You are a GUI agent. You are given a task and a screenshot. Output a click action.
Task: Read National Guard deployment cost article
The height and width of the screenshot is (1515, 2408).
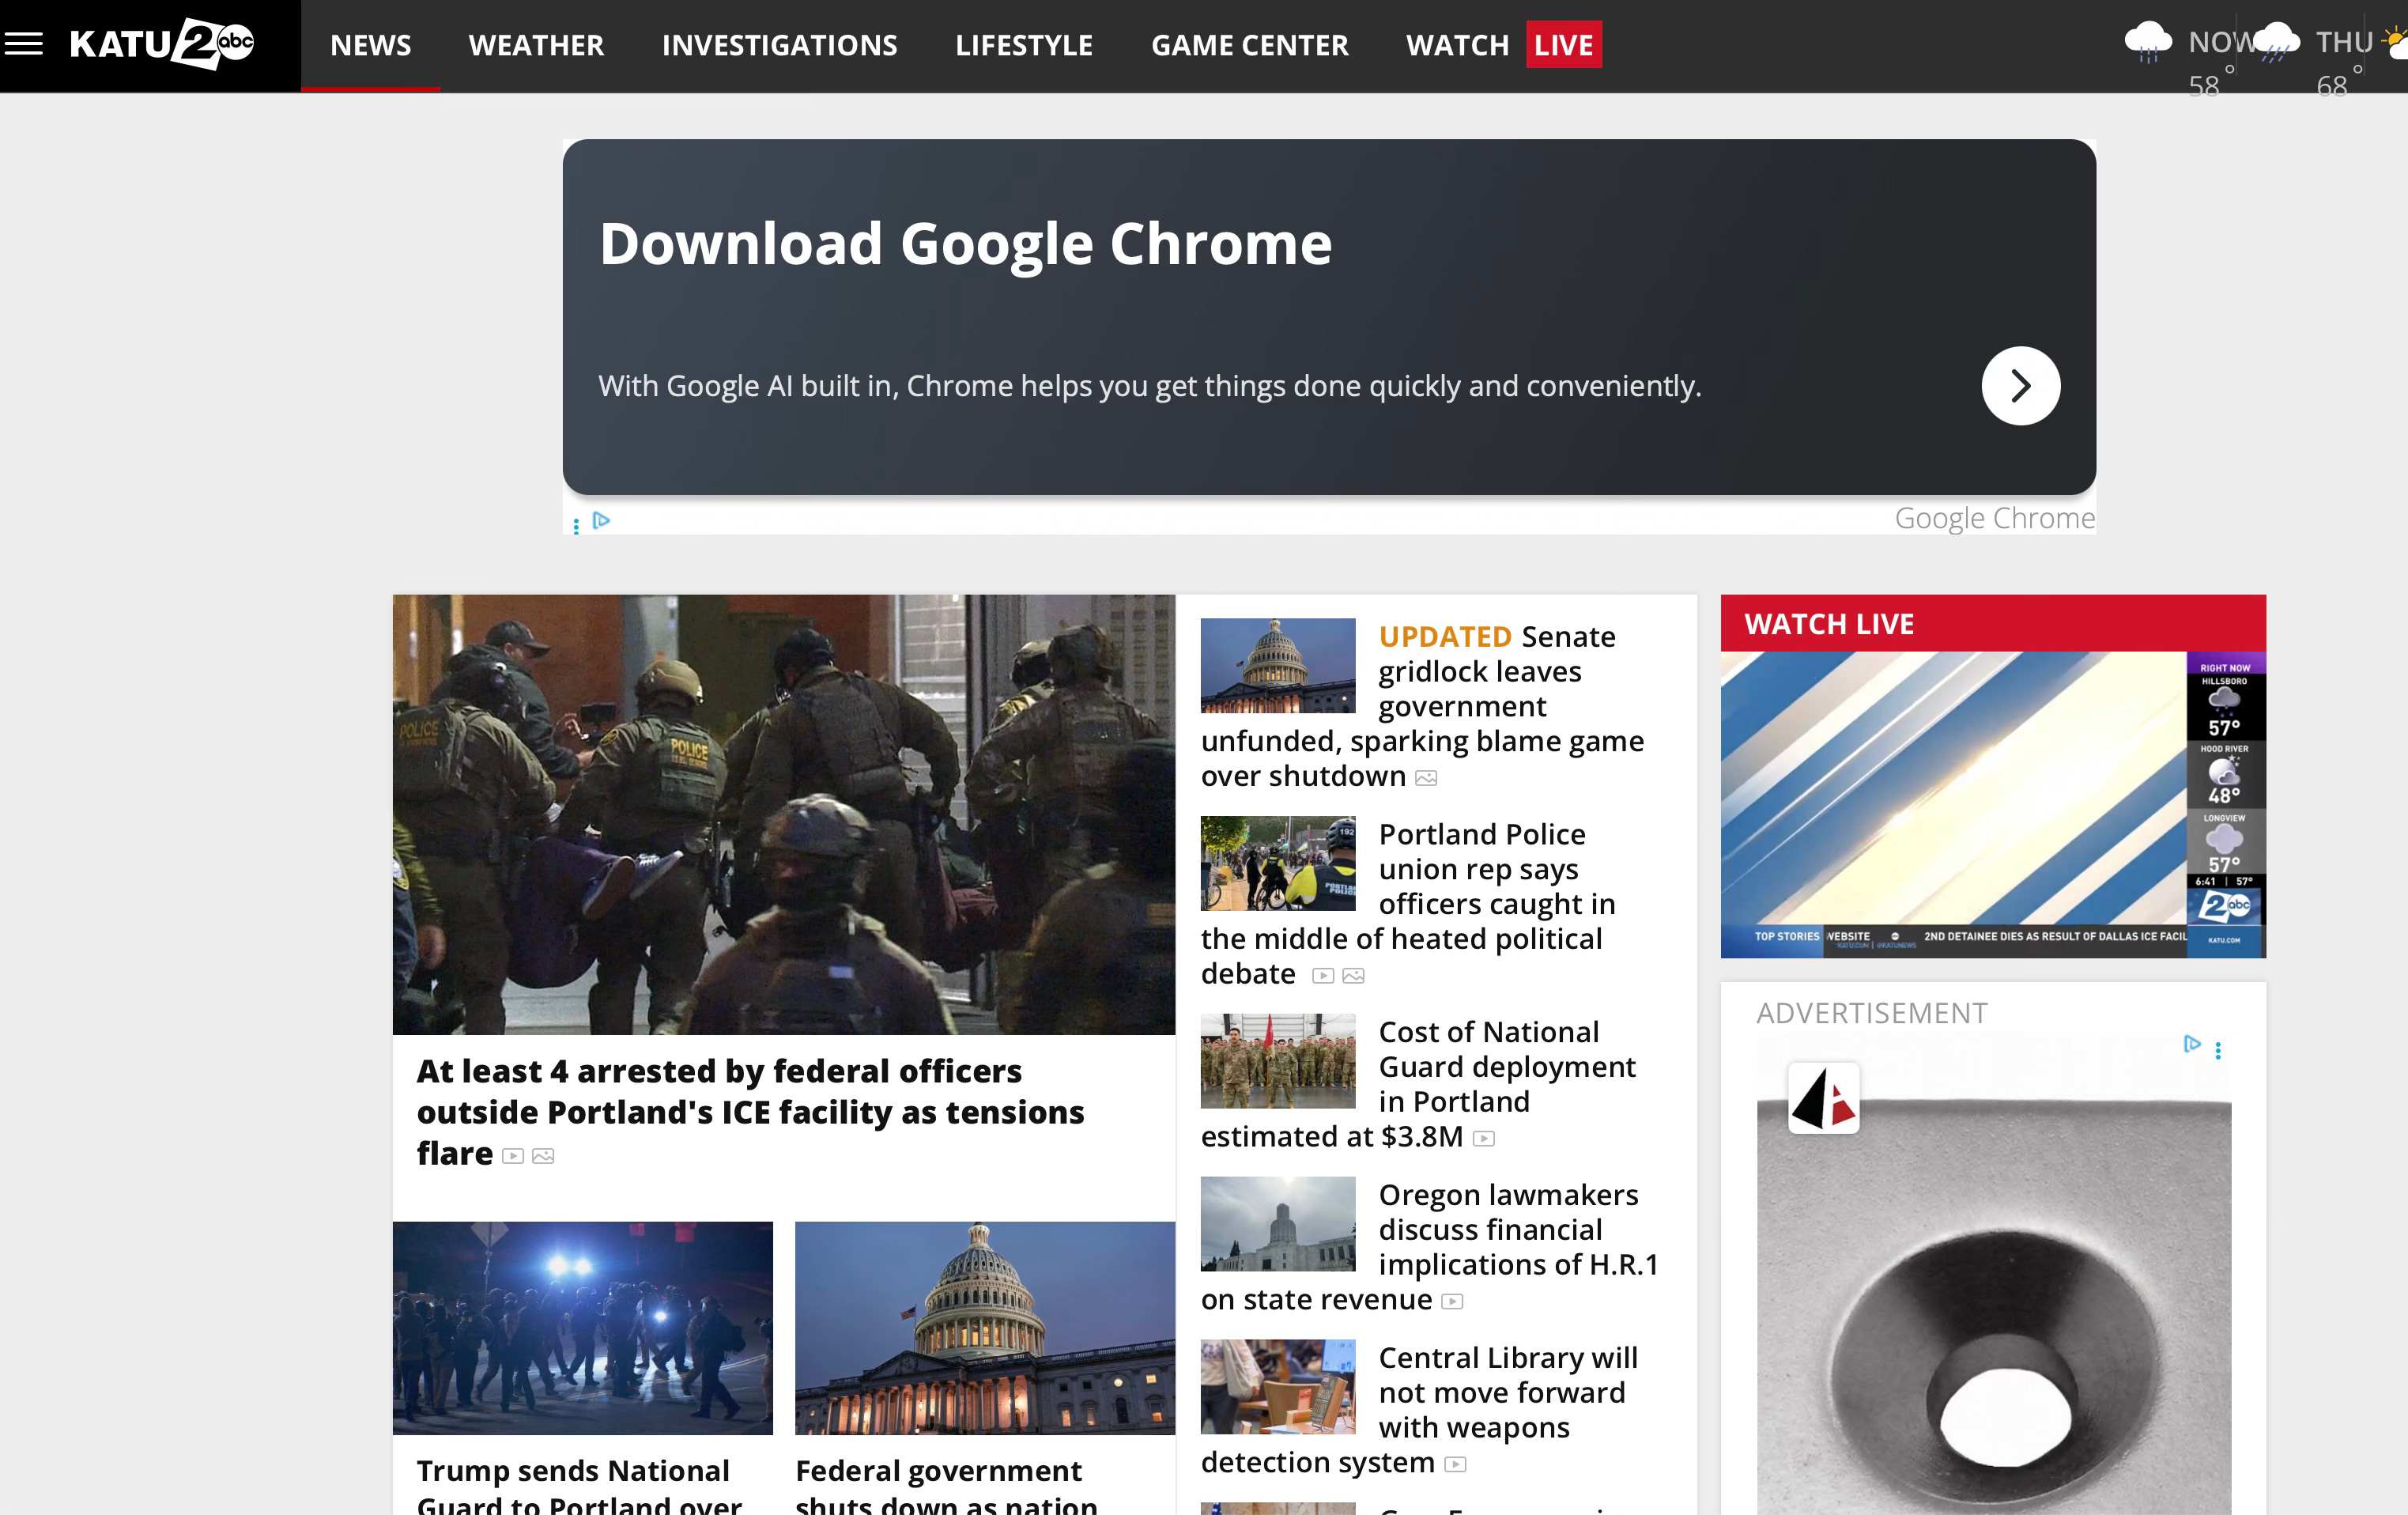click(x=1506, y=1066)
